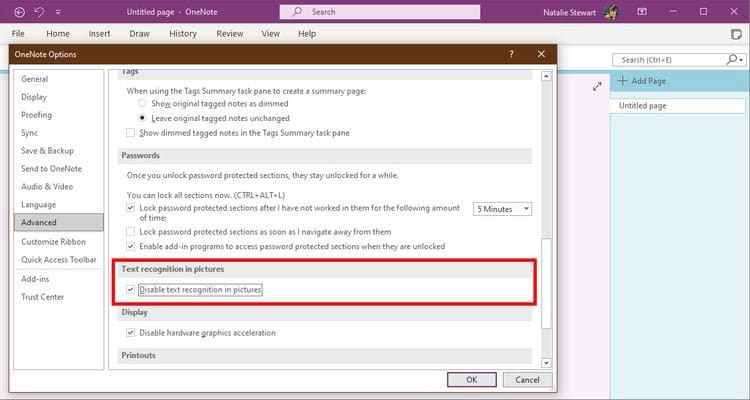Select Language category

[58, 204]
